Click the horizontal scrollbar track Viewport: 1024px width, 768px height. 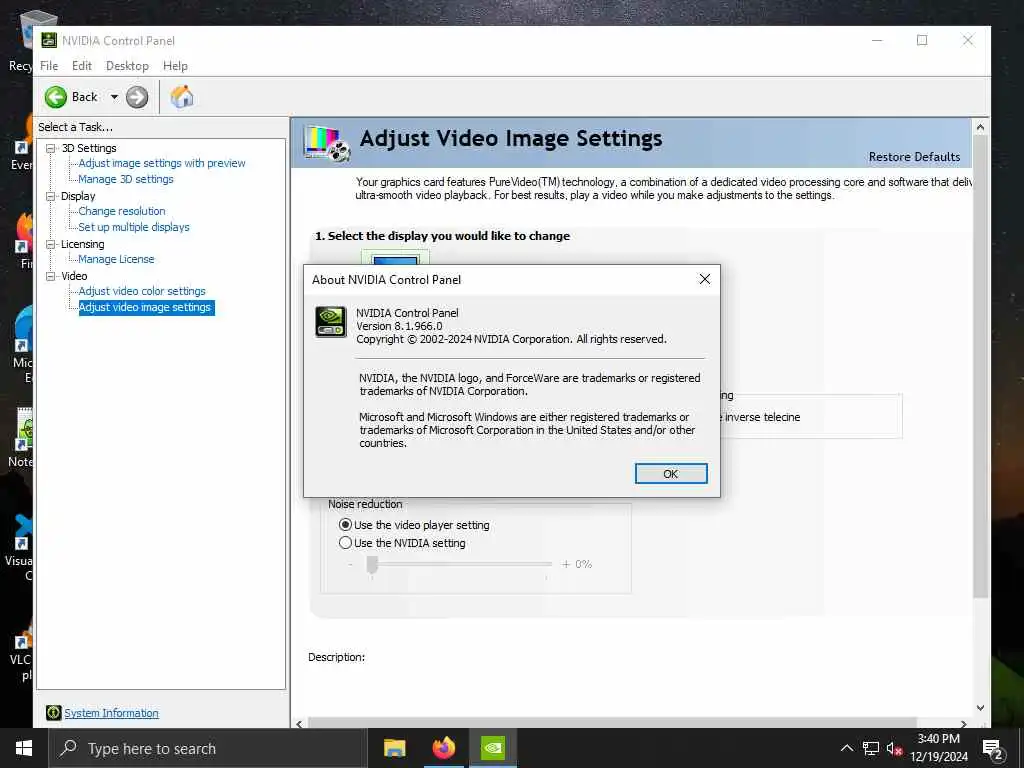click(x=612, y=723)
